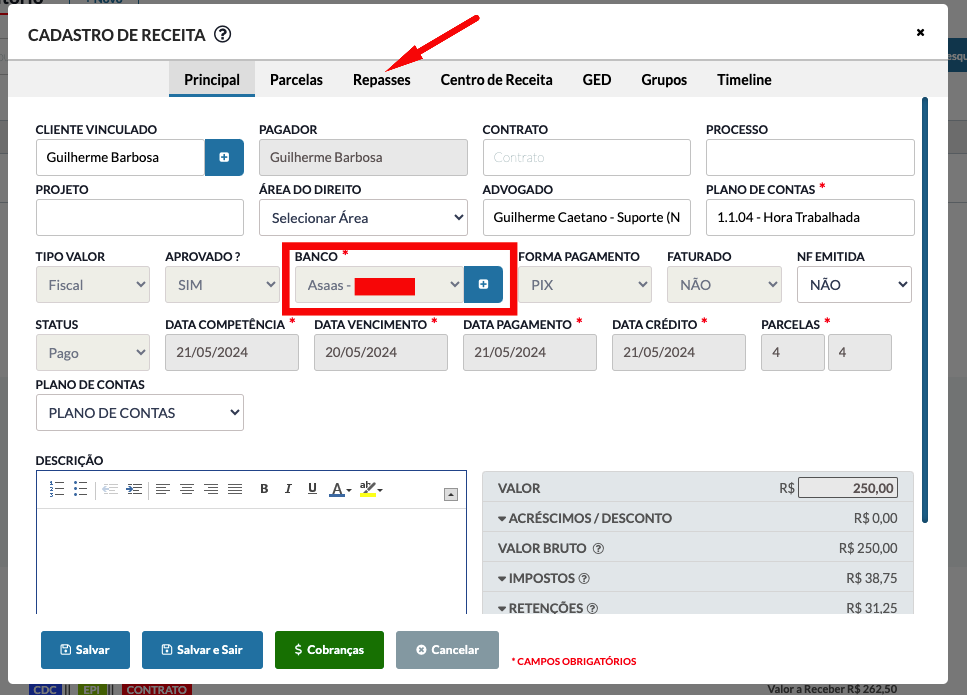Switch to the GED tab
The width and height of the screenshot is (967, 695).
click(597, 80)
